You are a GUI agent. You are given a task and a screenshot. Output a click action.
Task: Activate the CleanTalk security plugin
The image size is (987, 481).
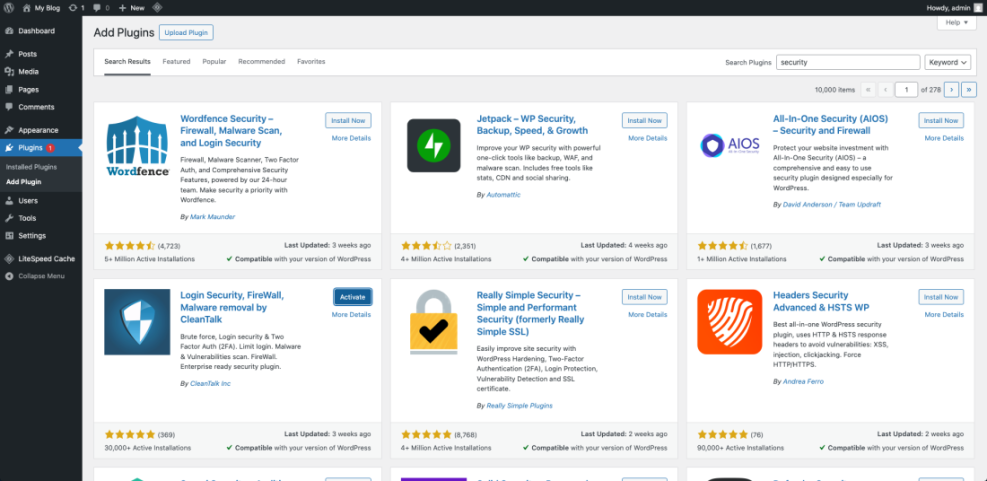(x=352, y=297)
